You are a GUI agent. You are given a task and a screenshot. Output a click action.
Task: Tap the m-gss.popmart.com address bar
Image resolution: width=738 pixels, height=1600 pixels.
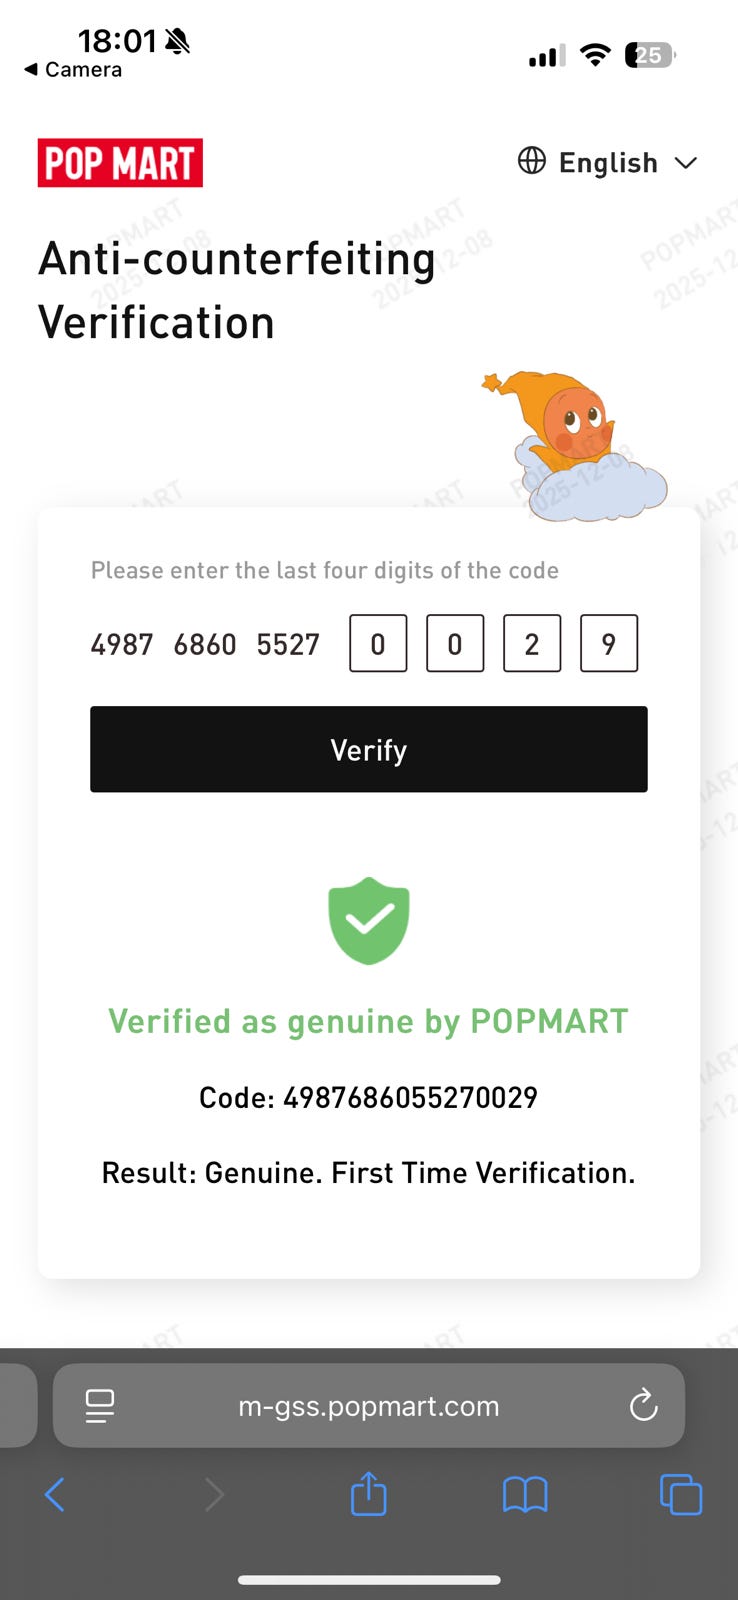369,1406
